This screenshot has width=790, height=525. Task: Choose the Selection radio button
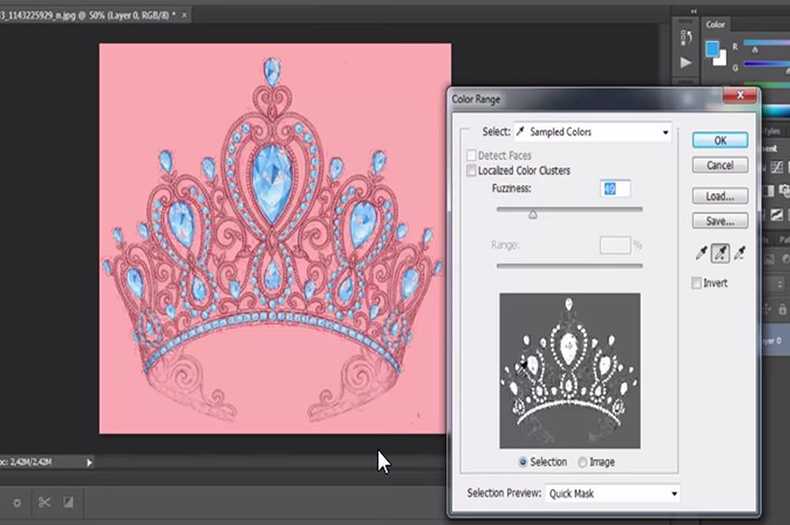click(523, 462)
